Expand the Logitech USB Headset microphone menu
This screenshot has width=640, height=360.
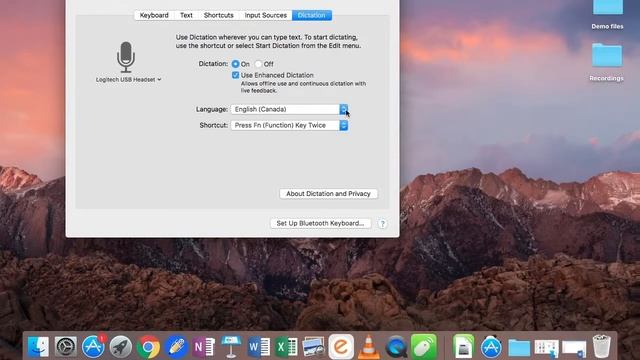(129, 80)
